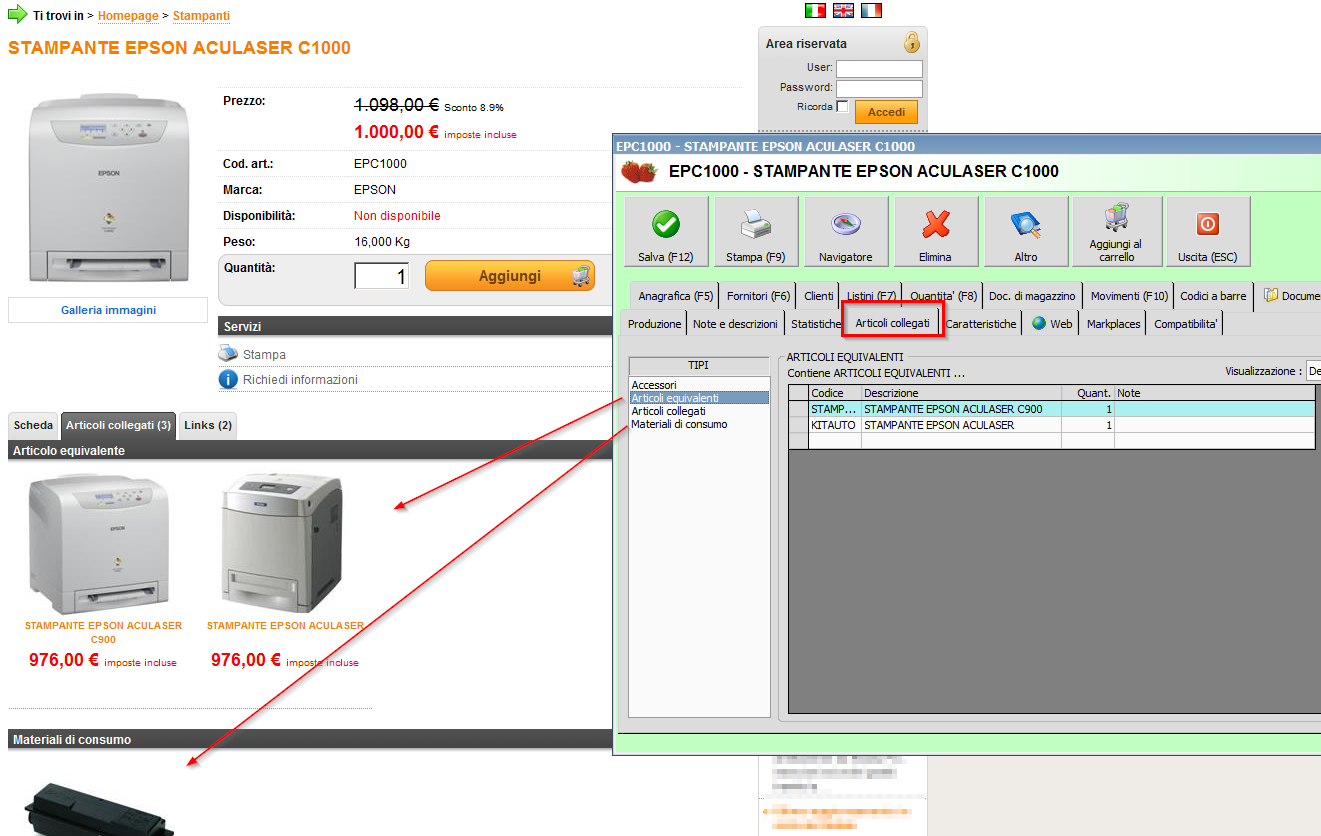
Task: Click the info icon beside Richiedi informazioni
Action: pyautogui.click(x=228, y=379)
